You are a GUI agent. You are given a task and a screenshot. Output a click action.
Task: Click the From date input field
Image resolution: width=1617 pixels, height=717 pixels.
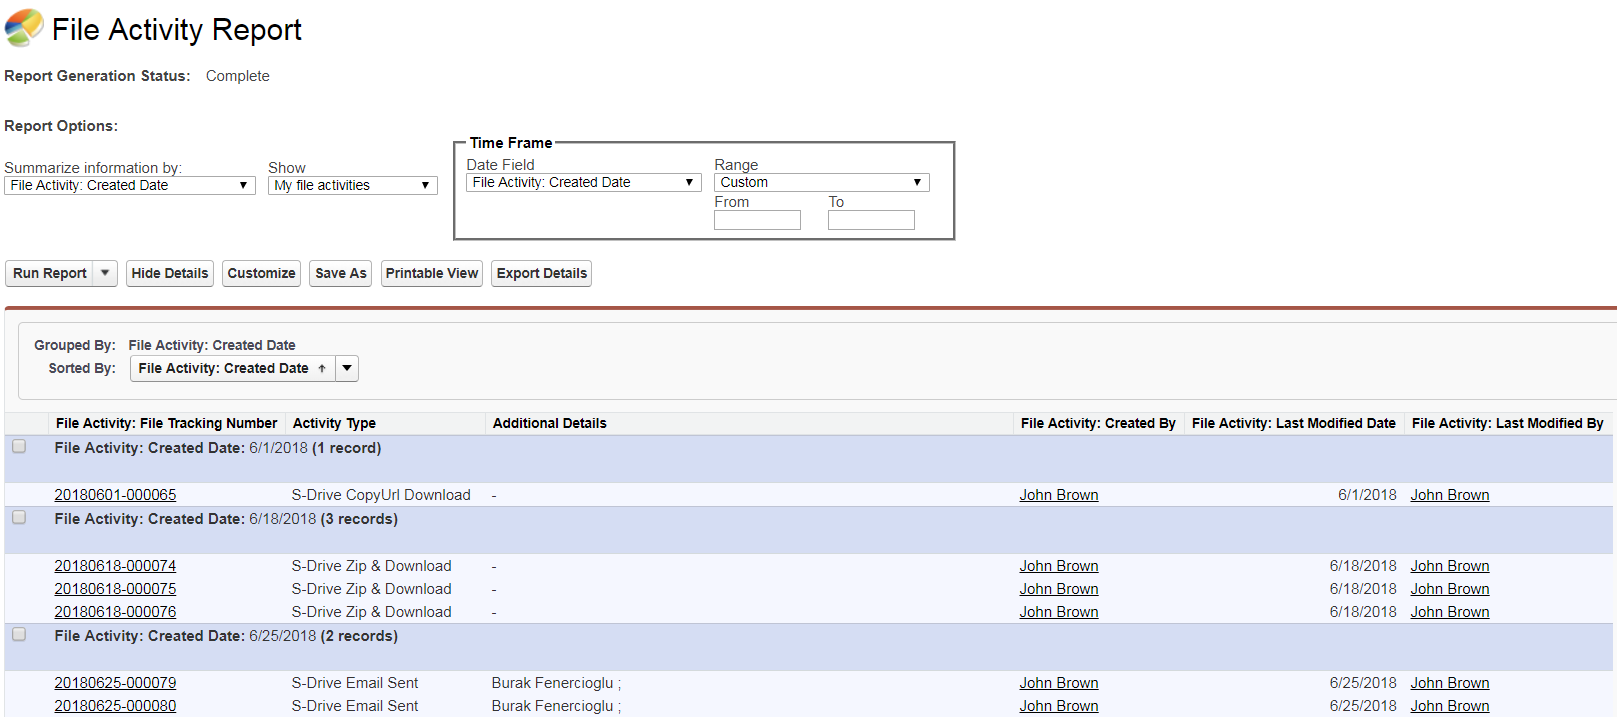click(x=757, y=220)
